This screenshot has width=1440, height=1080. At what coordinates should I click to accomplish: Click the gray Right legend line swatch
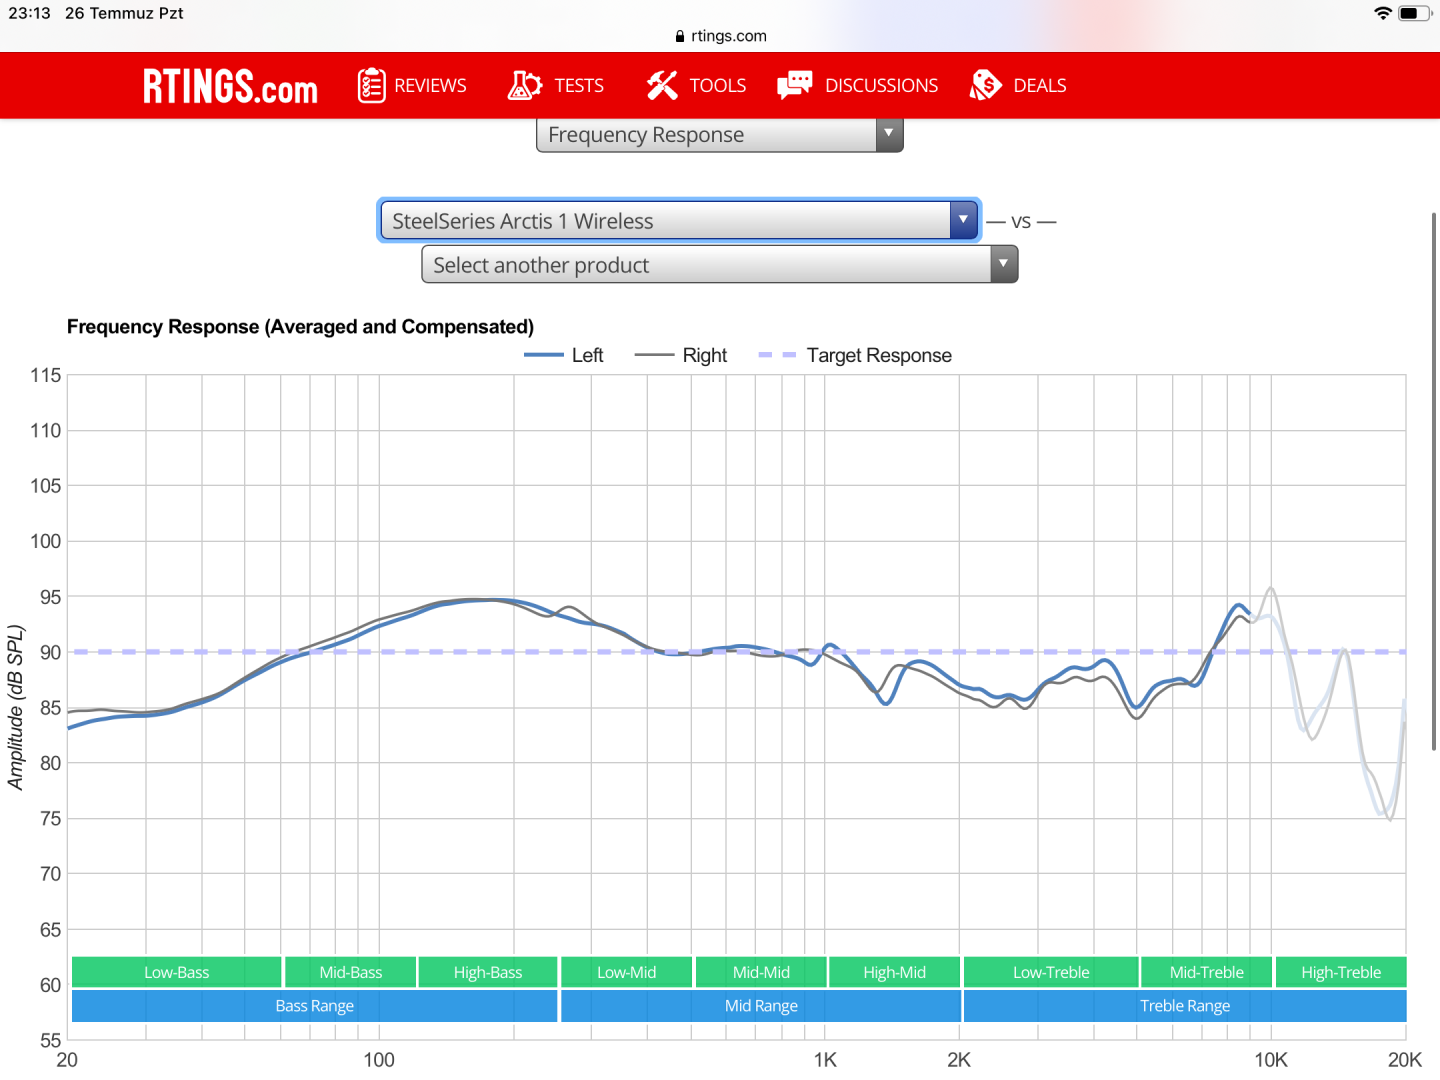coord(655,355)
